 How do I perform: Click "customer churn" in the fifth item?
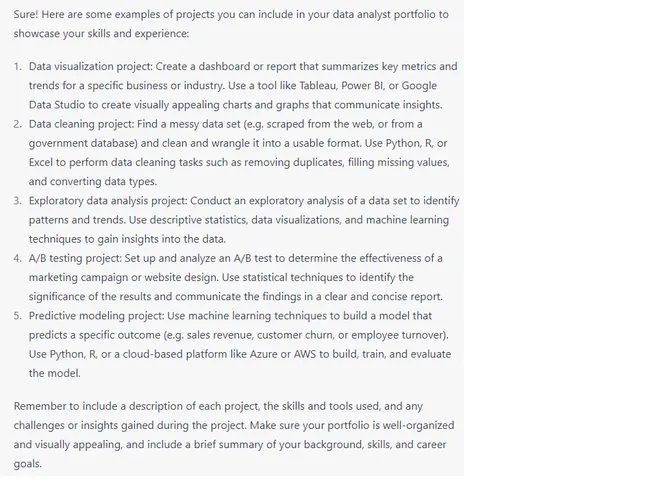[337, 335]
